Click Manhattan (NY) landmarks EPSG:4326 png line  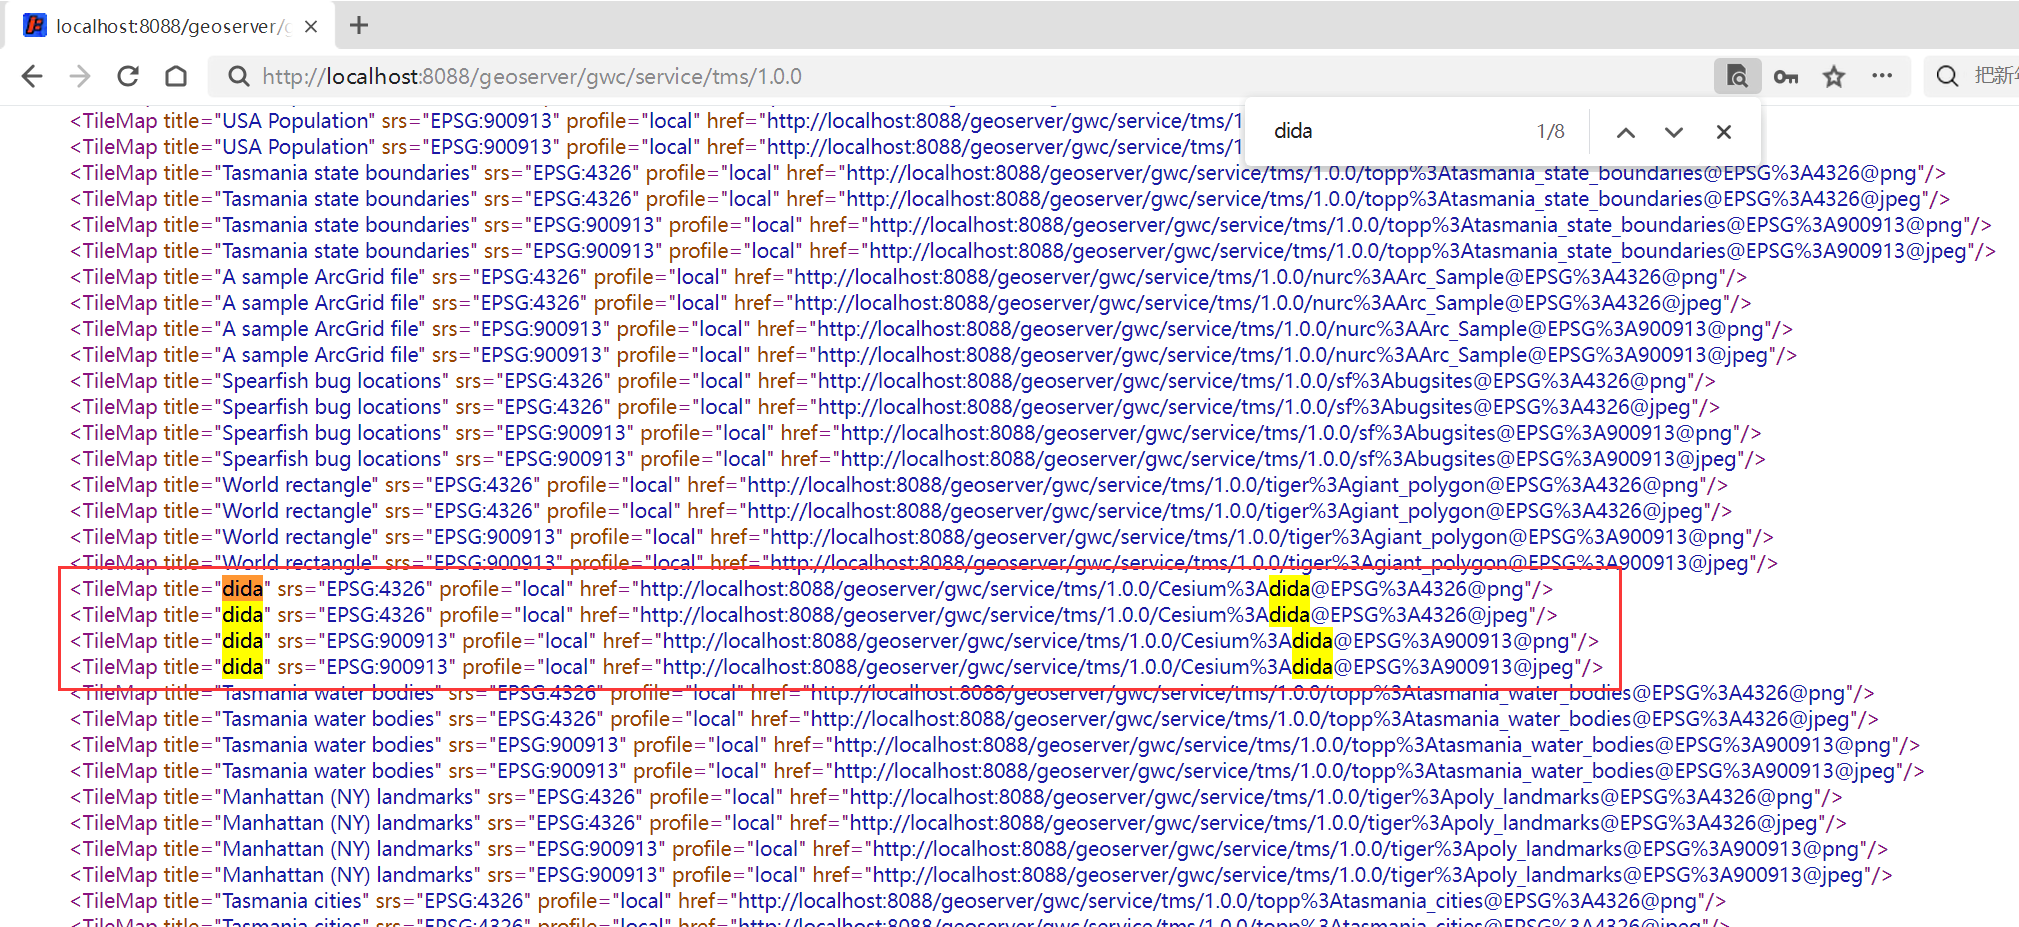click(x=956, y=797)
